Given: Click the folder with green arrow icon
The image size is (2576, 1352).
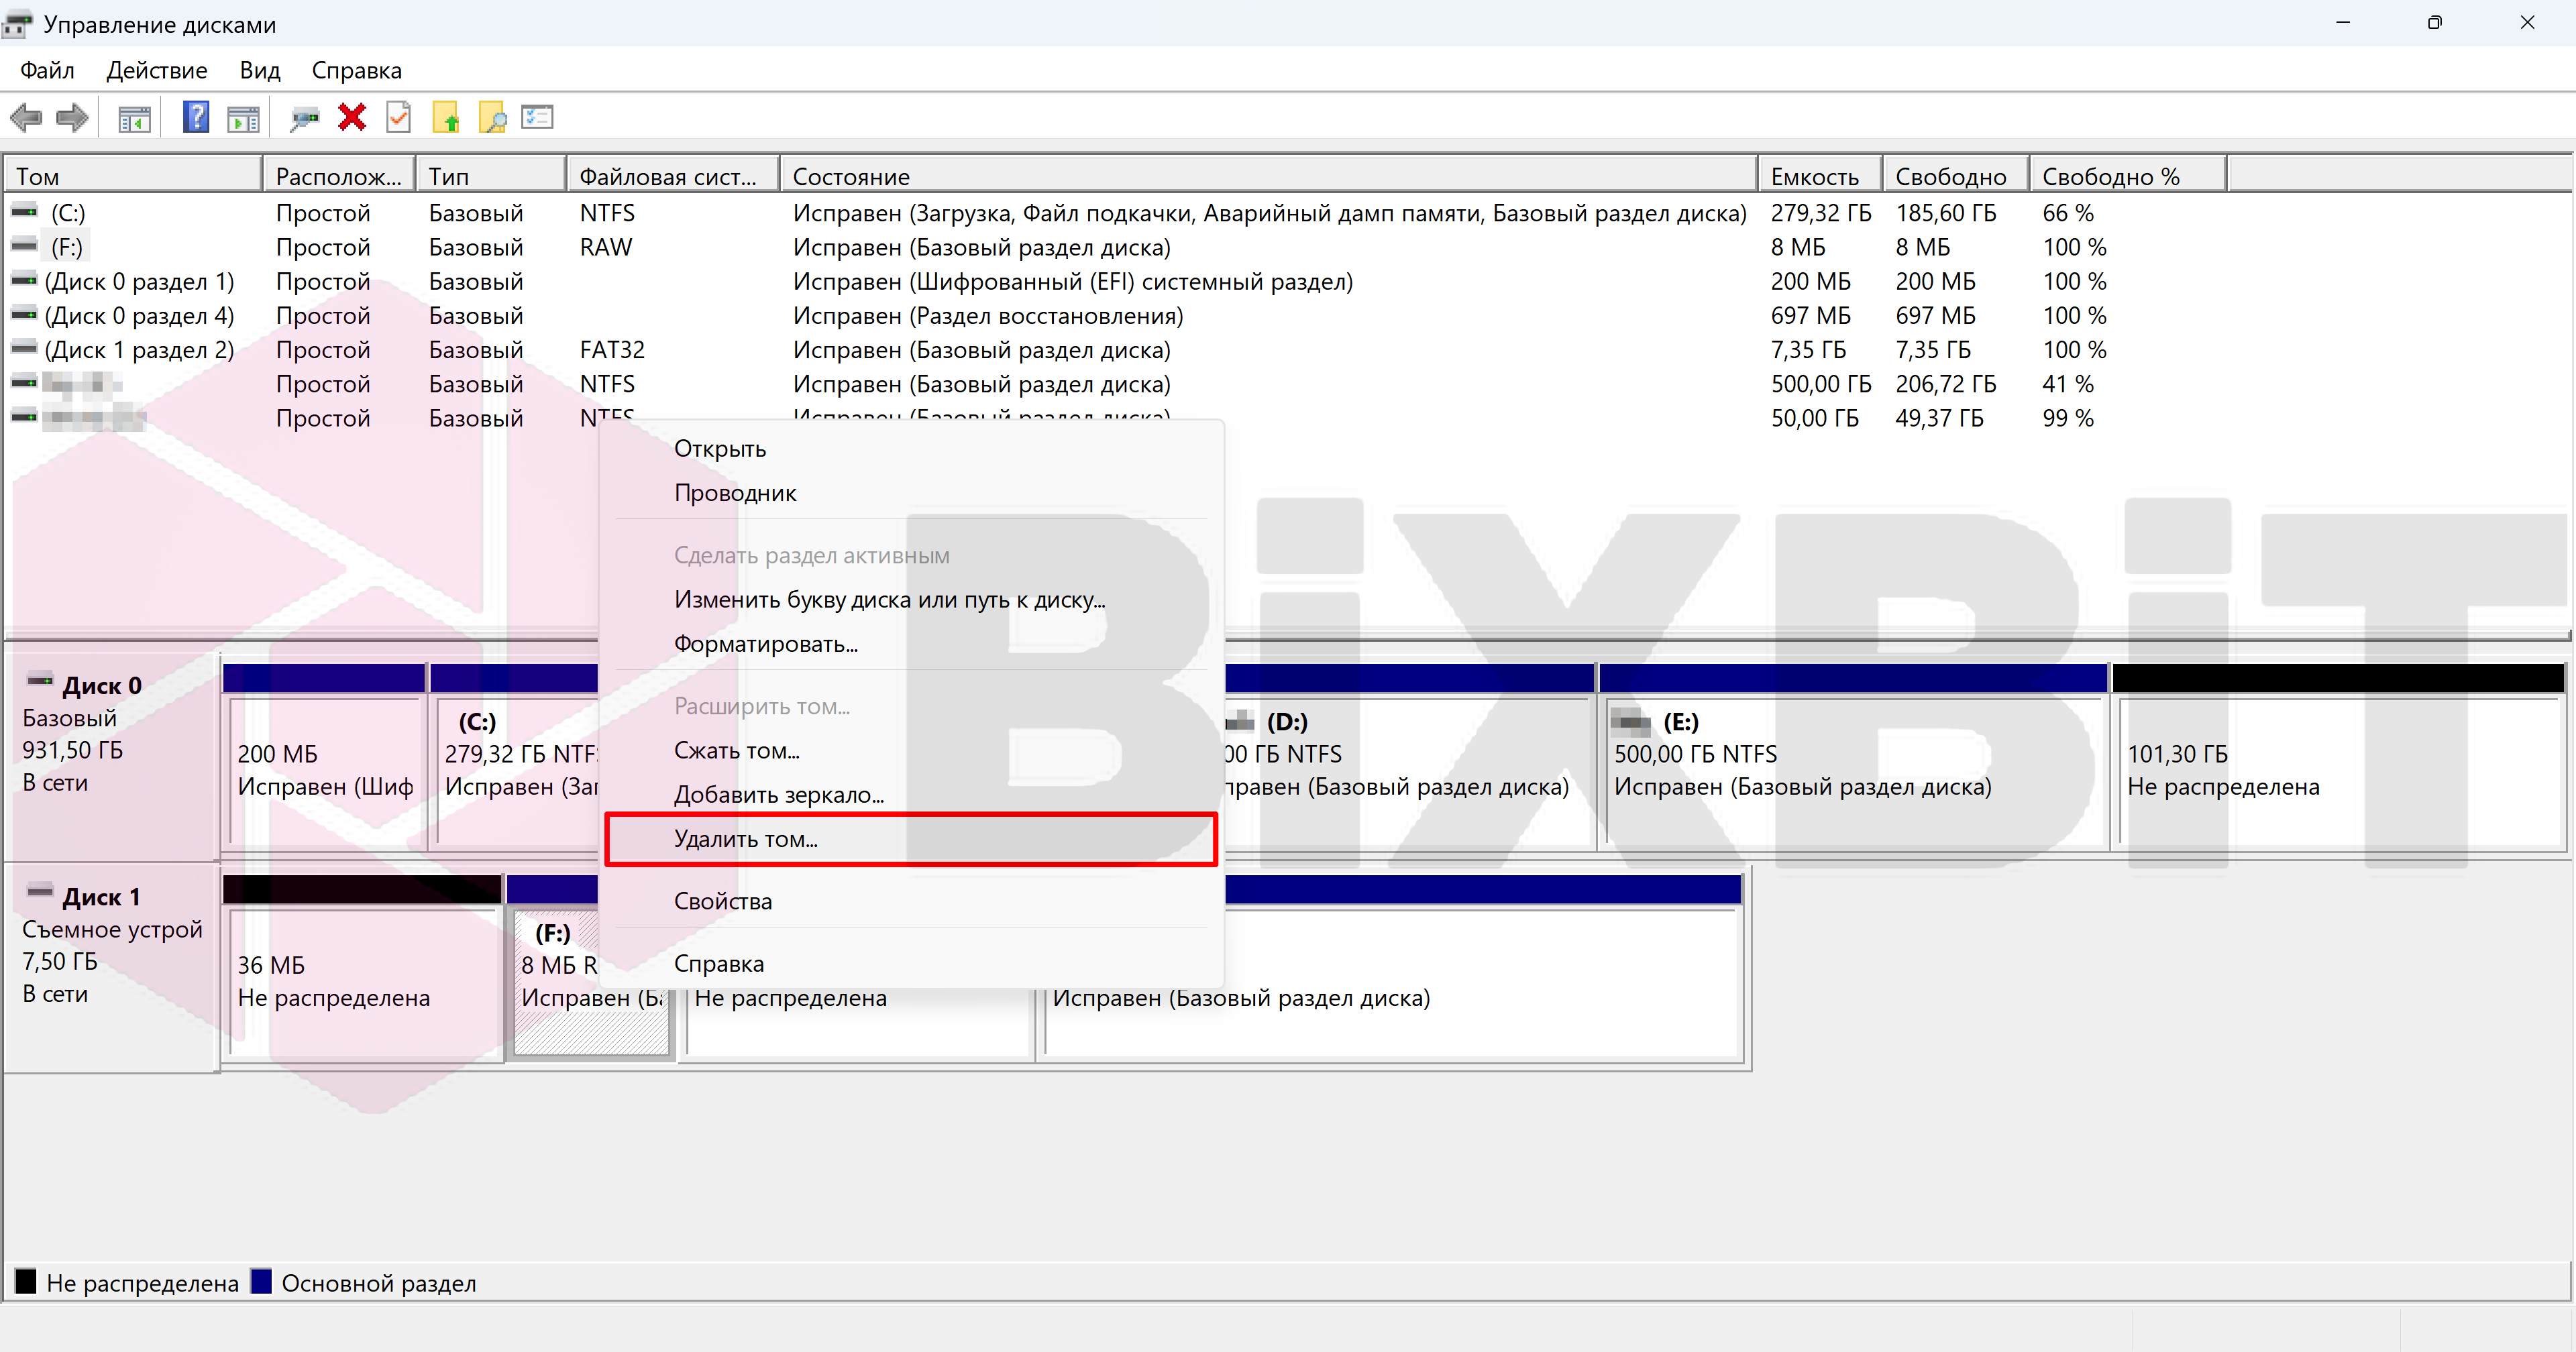Looking at the screenshot, I should [x=446, y=118].
